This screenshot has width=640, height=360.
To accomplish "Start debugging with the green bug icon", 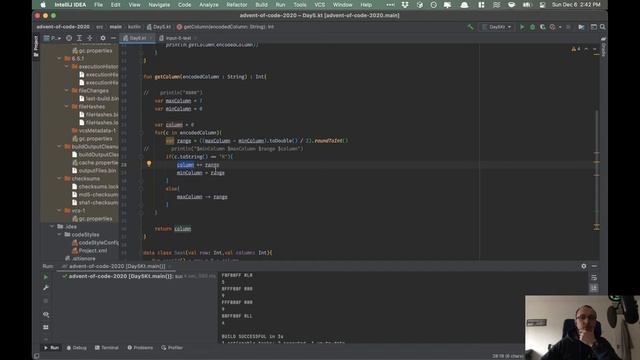I will click(x=532, y=27).
